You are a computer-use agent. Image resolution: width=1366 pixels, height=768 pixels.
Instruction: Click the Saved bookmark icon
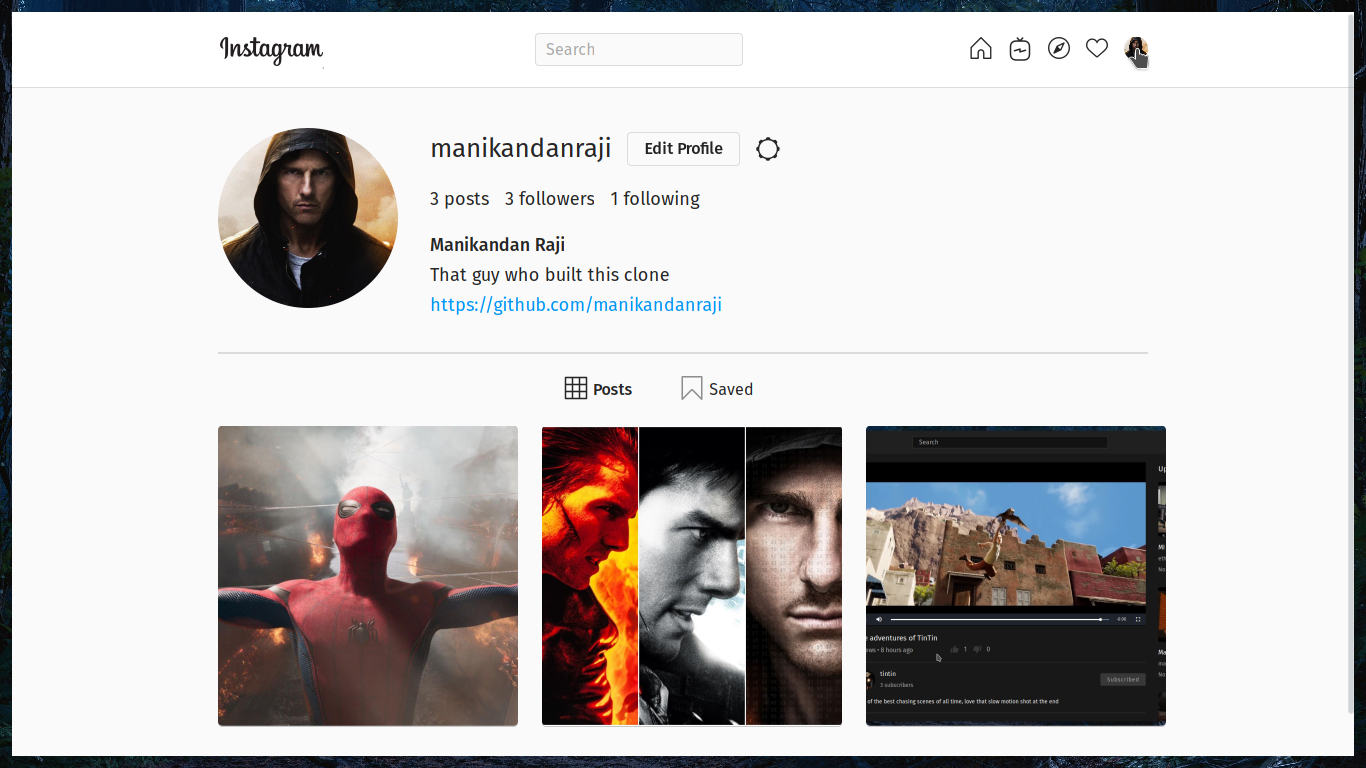(692, 389)
